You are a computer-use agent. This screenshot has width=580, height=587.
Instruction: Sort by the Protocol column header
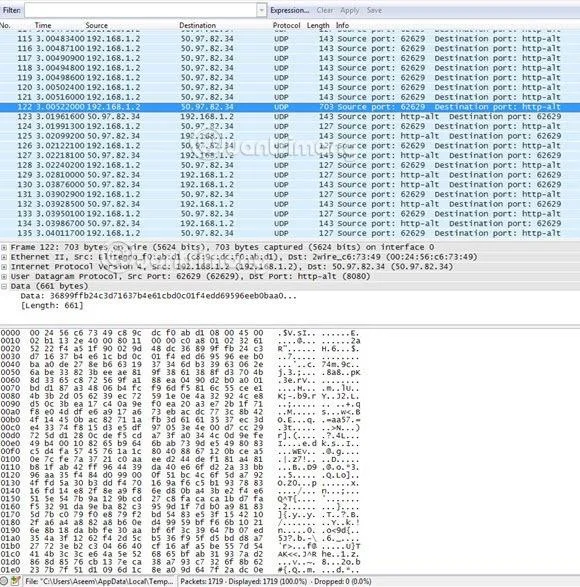pos(286,25)
